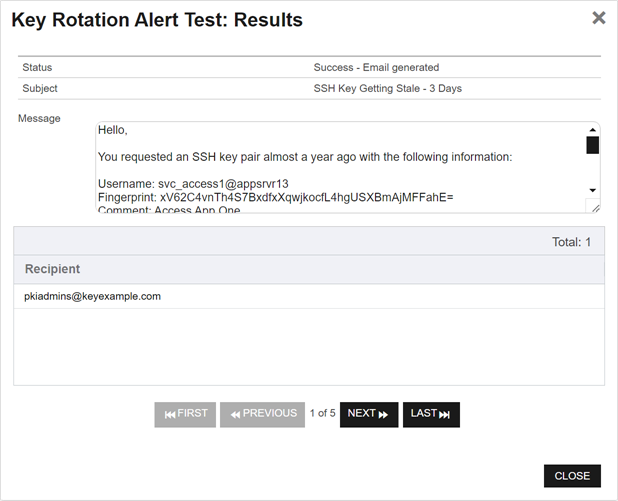The image size is (618, 501).
Task: Click the 'Hello,' line in the message
Action: pyautogui.click(x=113, y=131)
